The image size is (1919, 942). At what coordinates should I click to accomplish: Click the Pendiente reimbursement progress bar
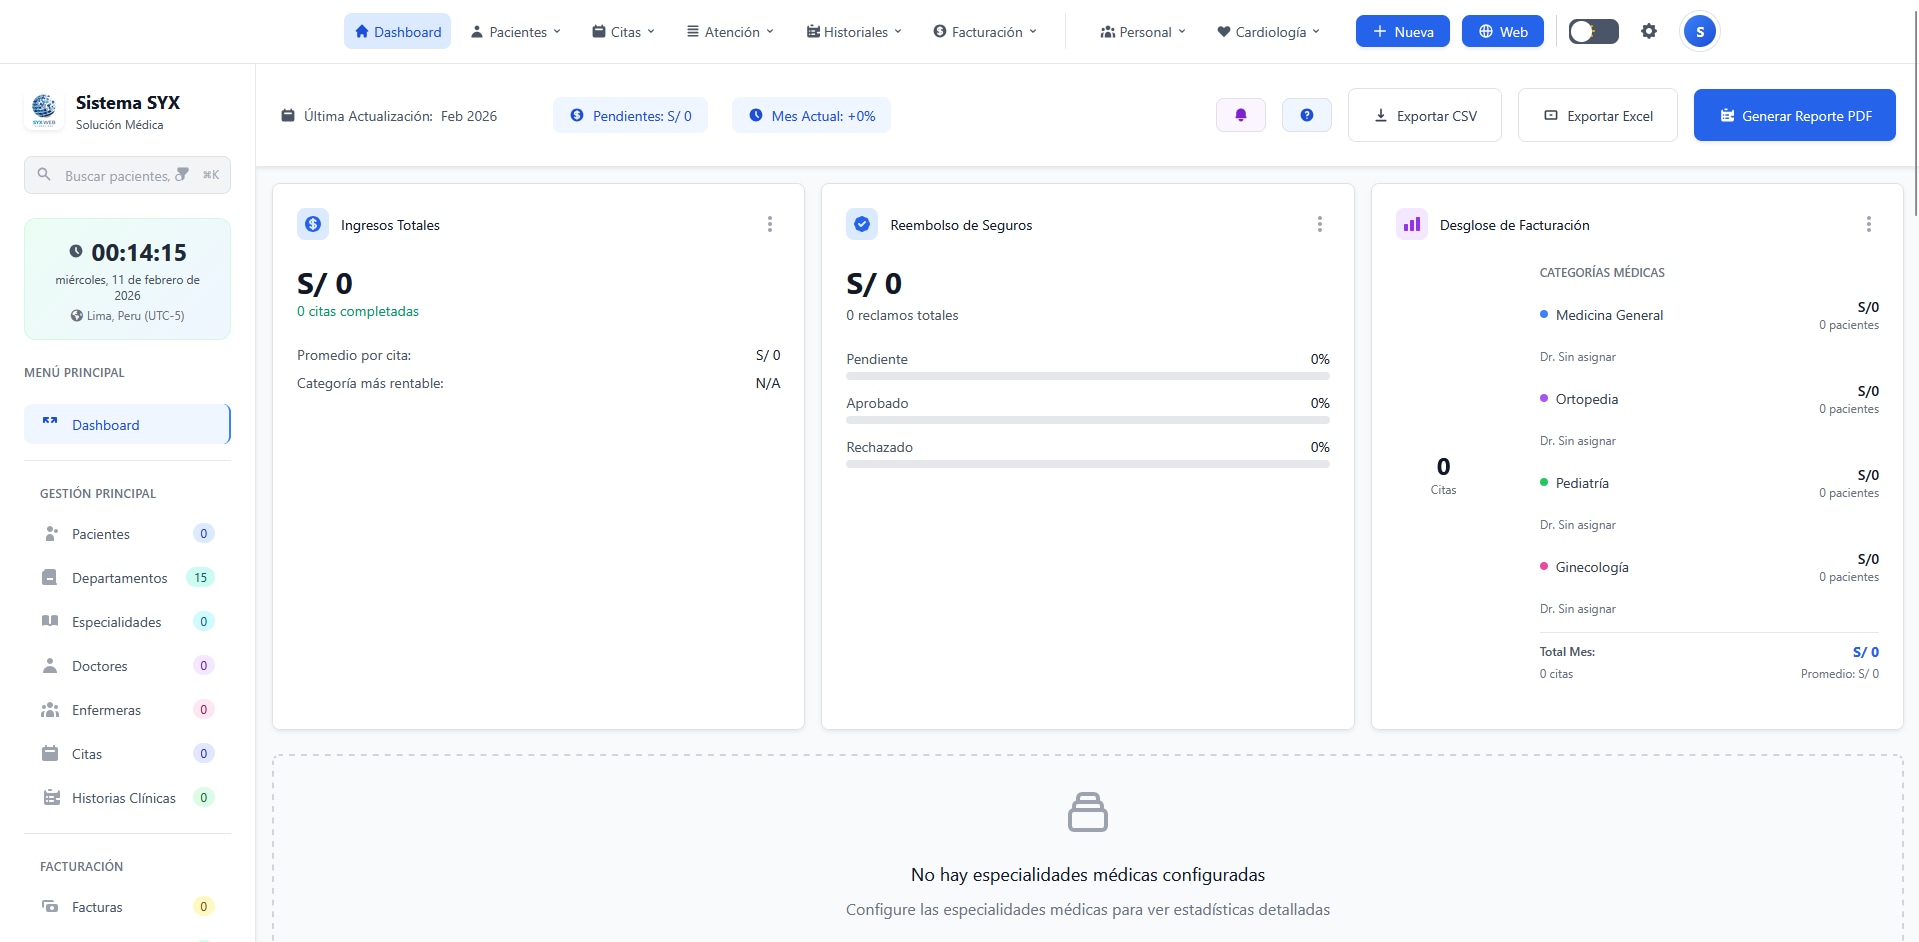pos(1087,376)
